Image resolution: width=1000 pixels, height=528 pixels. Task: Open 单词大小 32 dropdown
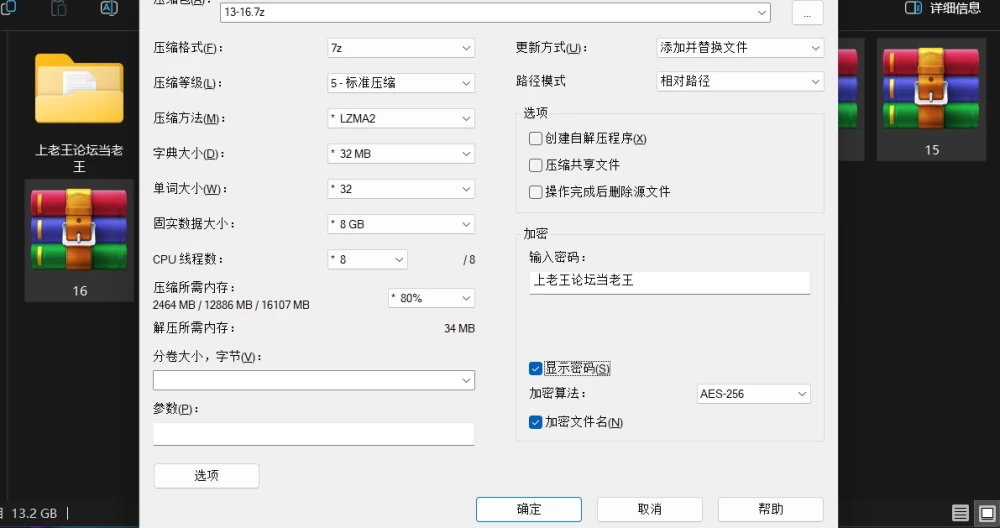click(x=401, y=189)
